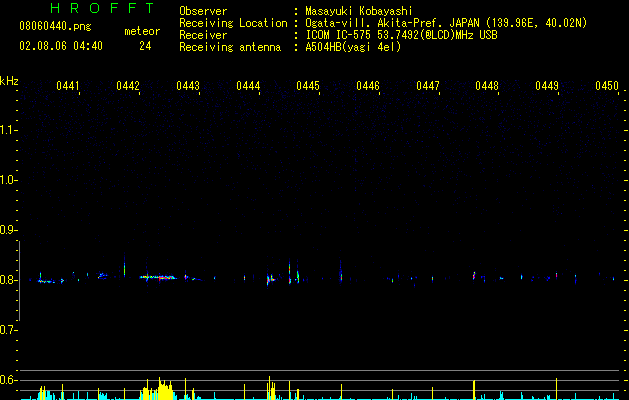The height and width of the screenshot is (400, 629).
Task: Click the 0449 time marker
Action: click(x=547, y=86)
